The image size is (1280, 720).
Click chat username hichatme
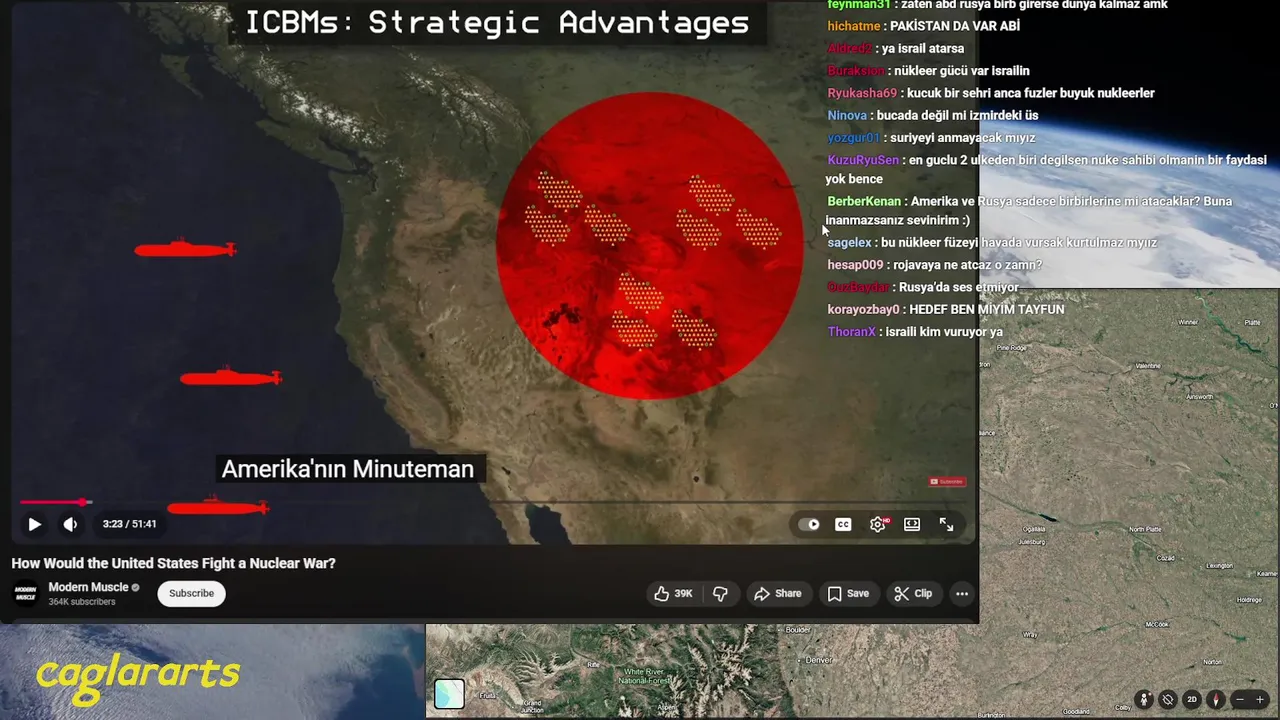(854, 26)
